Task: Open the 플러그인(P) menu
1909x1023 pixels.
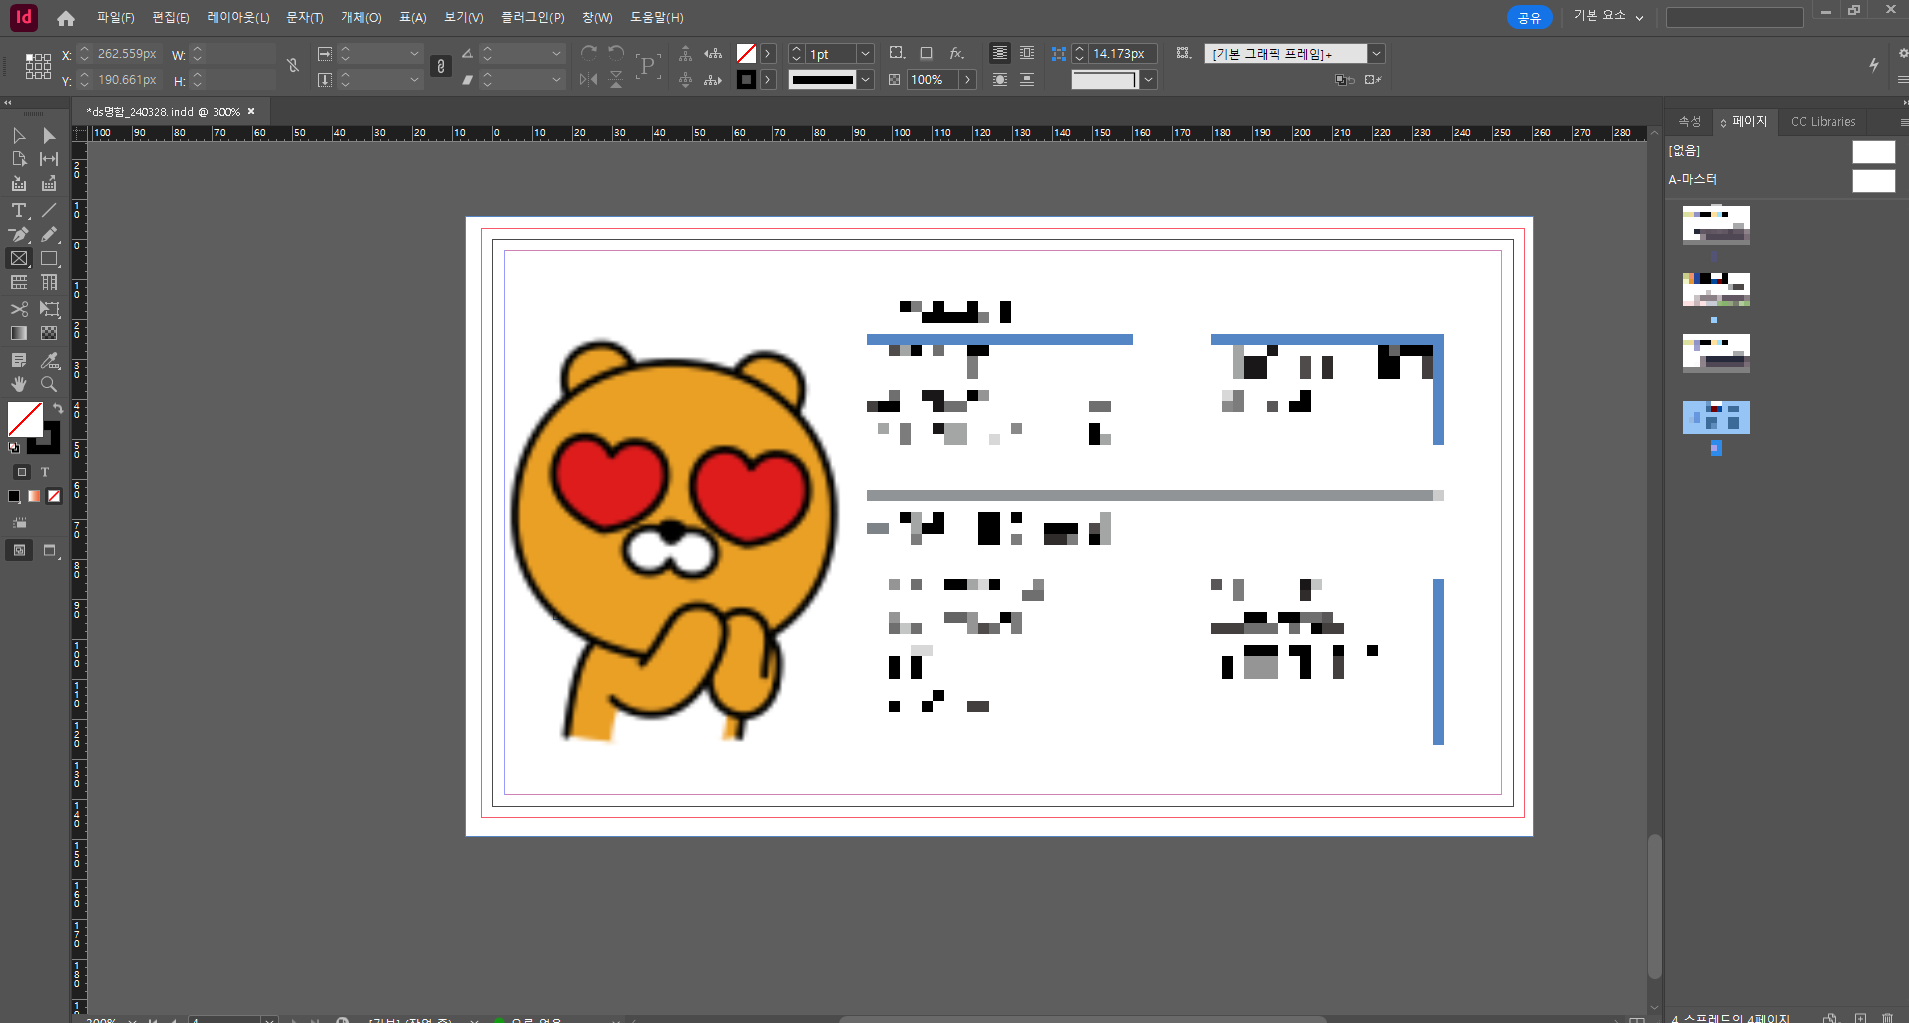Action: tap(532, 17)
